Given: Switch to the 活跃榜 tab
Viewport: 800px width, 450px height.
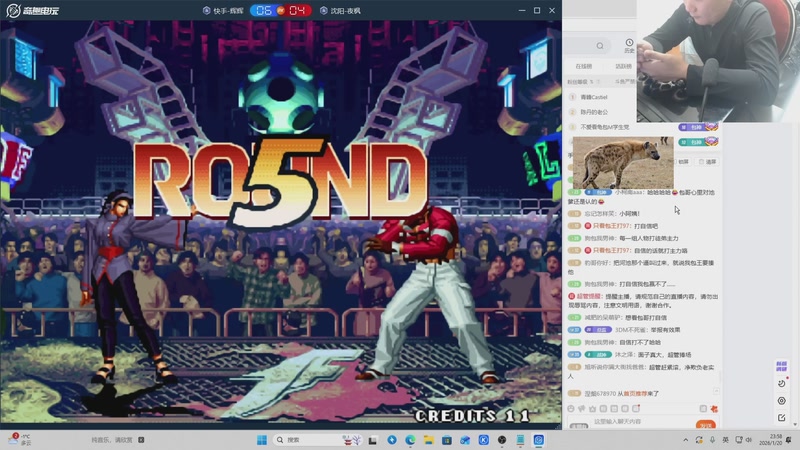Looking at the screenshot, I should click(x=623, y=66).
